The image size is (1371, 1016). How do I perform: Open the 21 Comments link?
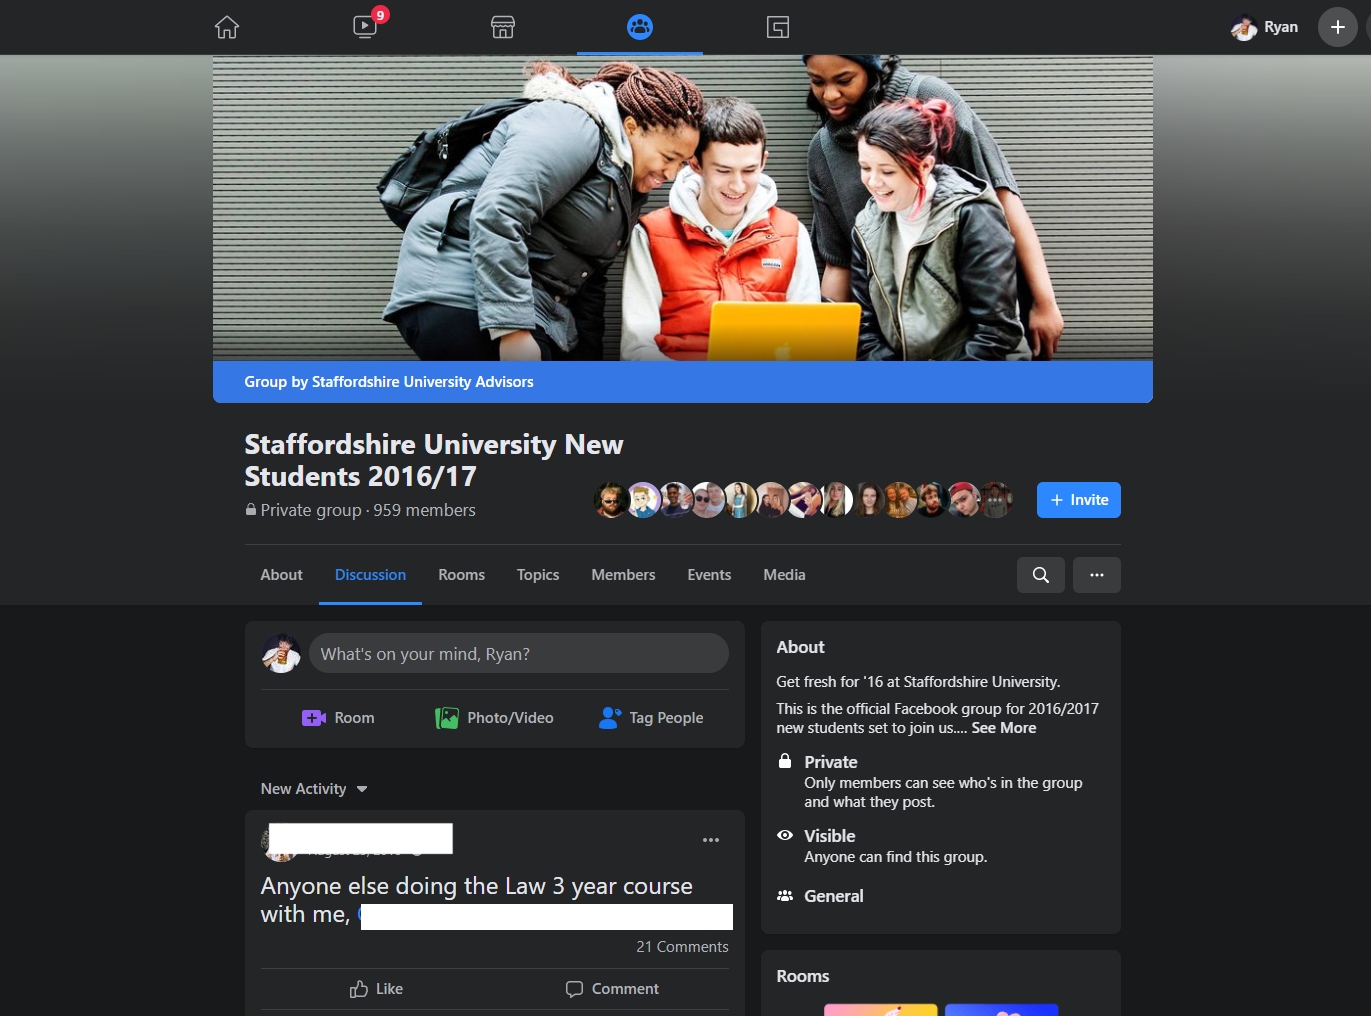click(x=682, y=947)
